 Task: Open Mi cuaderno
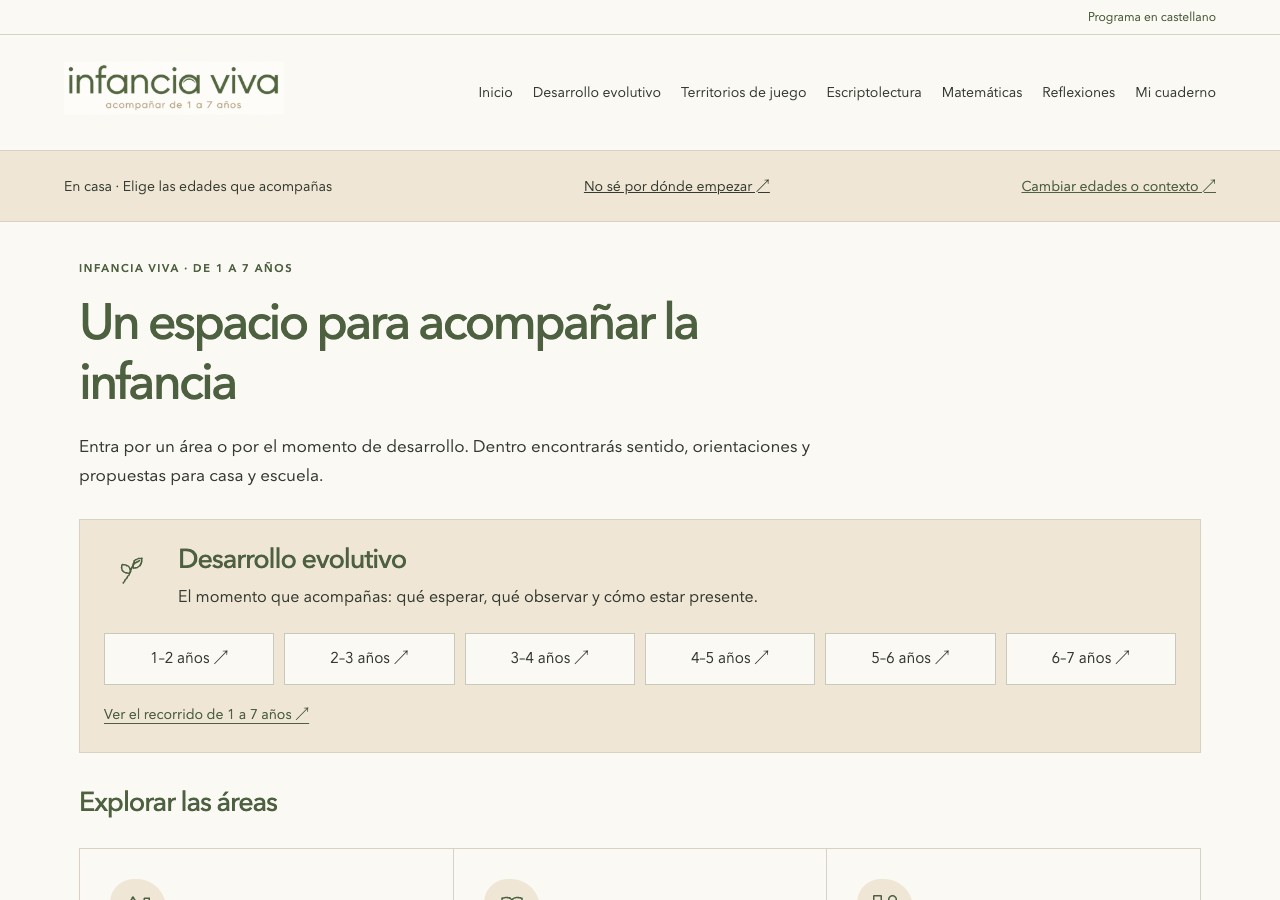[x=1175, y=93]
